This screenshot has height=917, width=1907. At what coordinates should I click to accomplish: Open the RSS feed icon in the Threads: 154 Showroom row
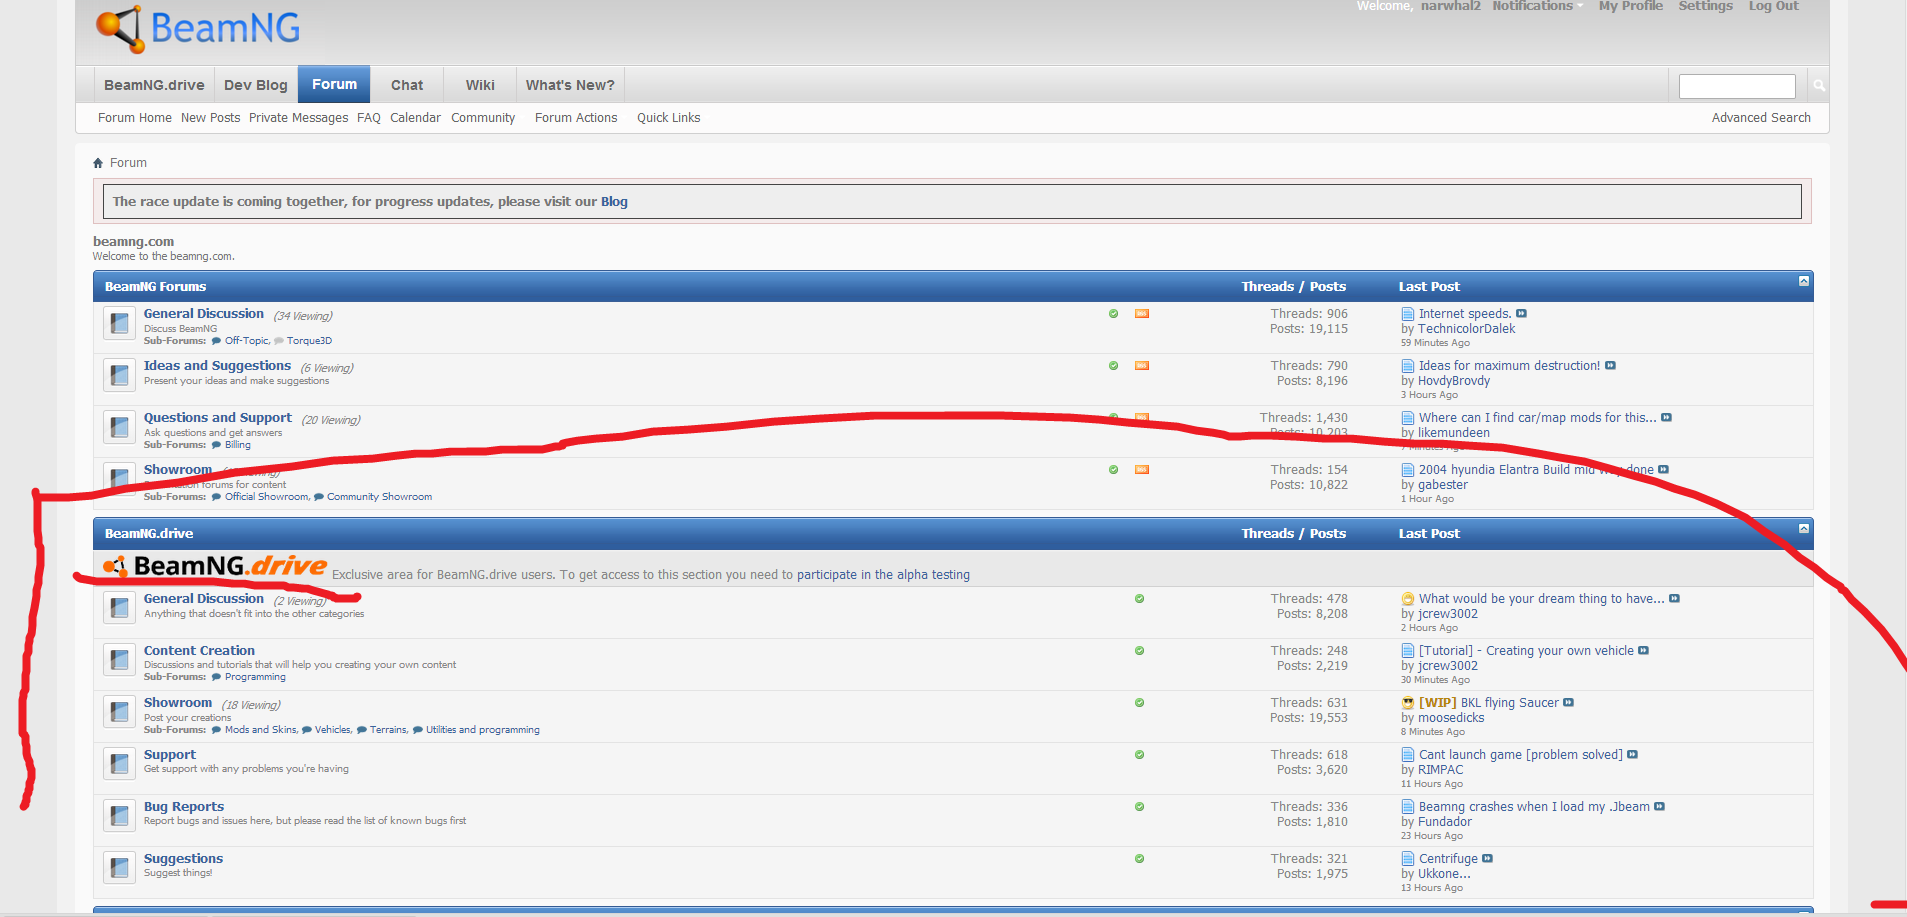[x=1142, y=470]
